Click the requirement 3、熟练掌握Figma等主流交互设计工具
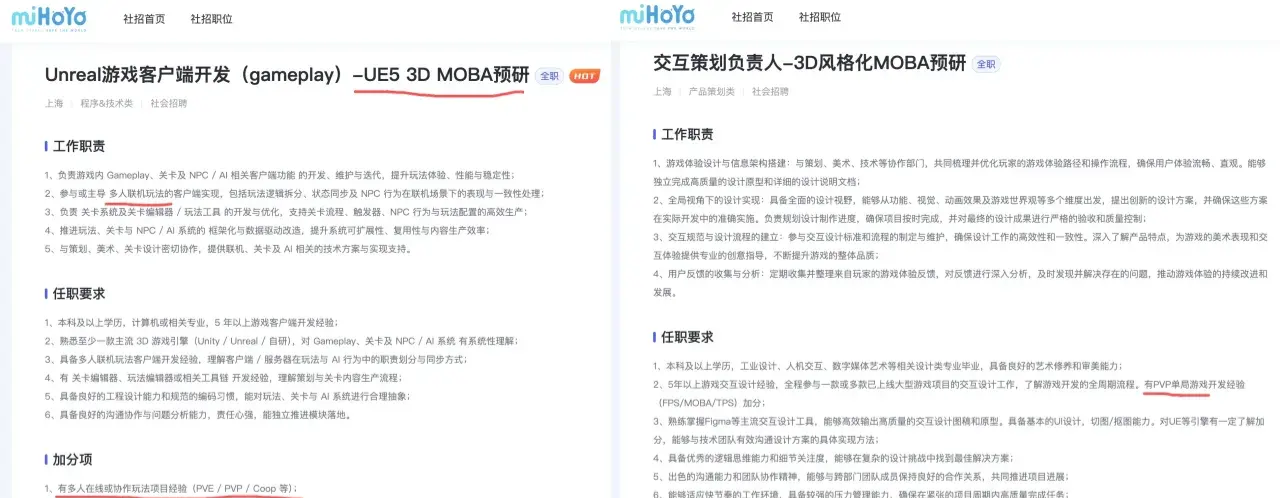The image size is (1280, 498). click(959, 430)
